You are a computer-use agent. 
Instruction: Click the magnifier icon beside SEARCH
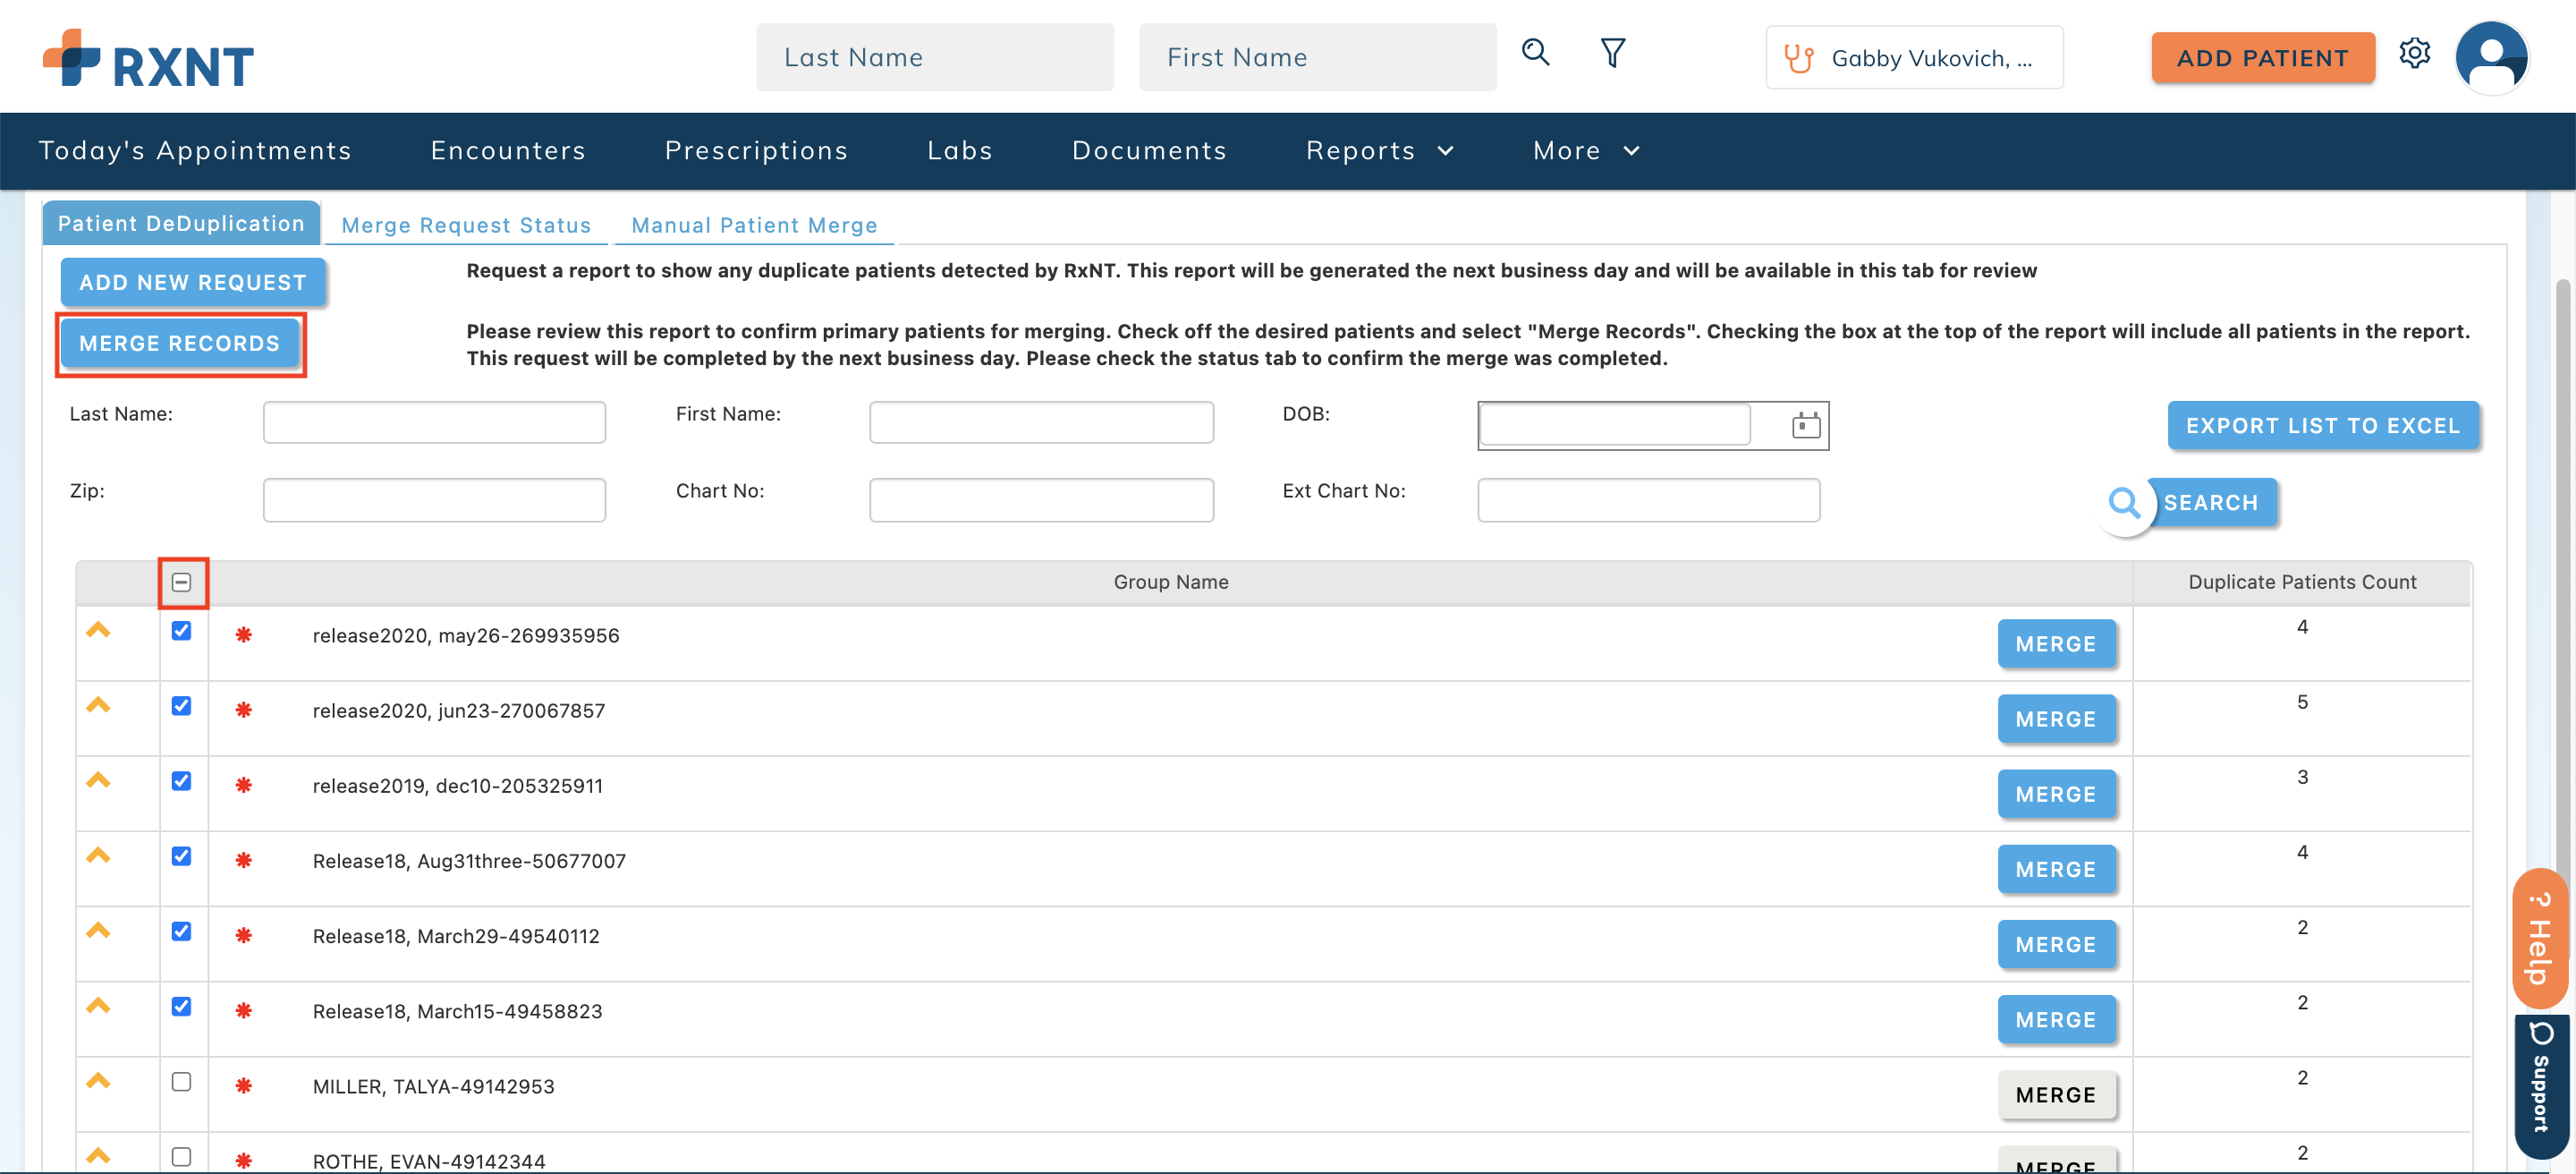2124,503
